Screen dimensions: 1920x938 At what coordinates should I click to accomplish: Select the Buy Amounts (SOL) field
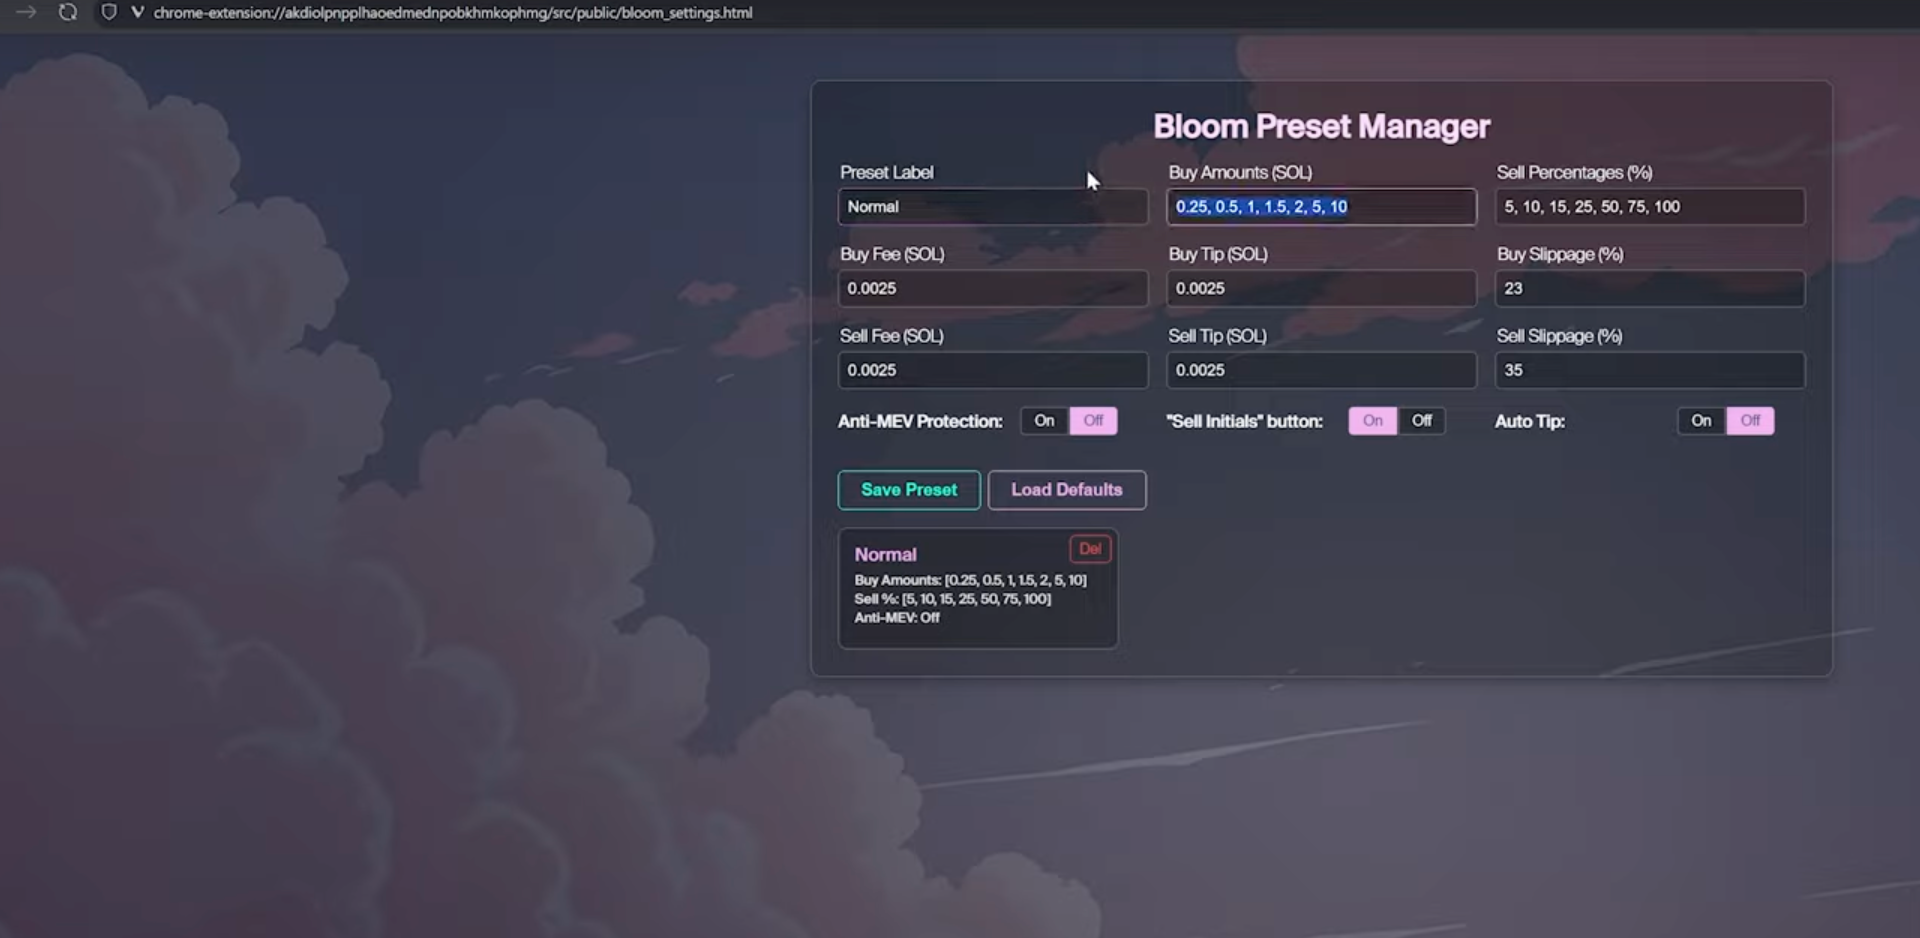tap(1321, 206)
